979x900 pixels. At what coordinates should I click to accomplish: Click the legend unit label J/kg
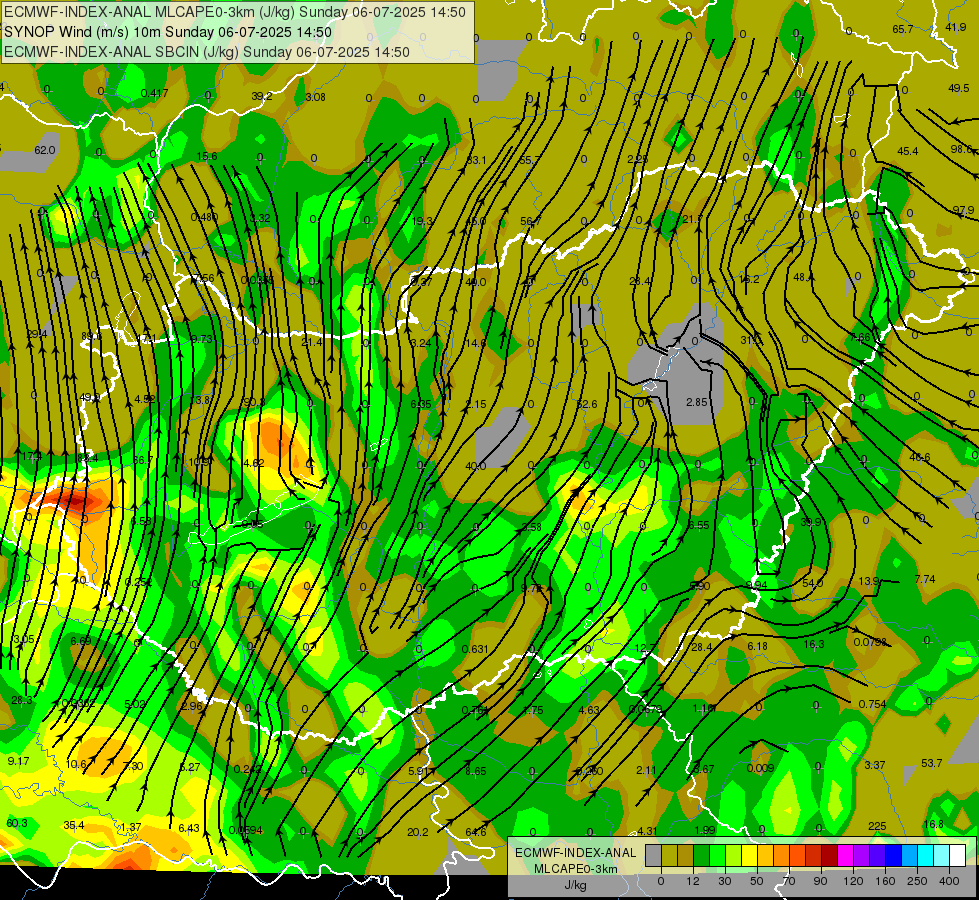coord(575,885)
